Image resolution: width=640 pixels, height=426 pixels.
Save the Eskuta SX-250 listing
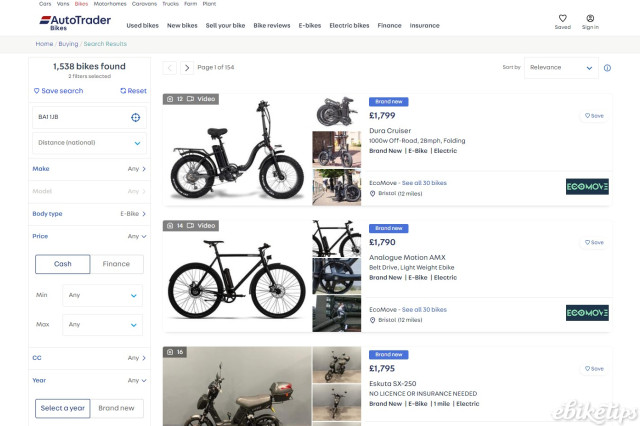tap(594, 368)
